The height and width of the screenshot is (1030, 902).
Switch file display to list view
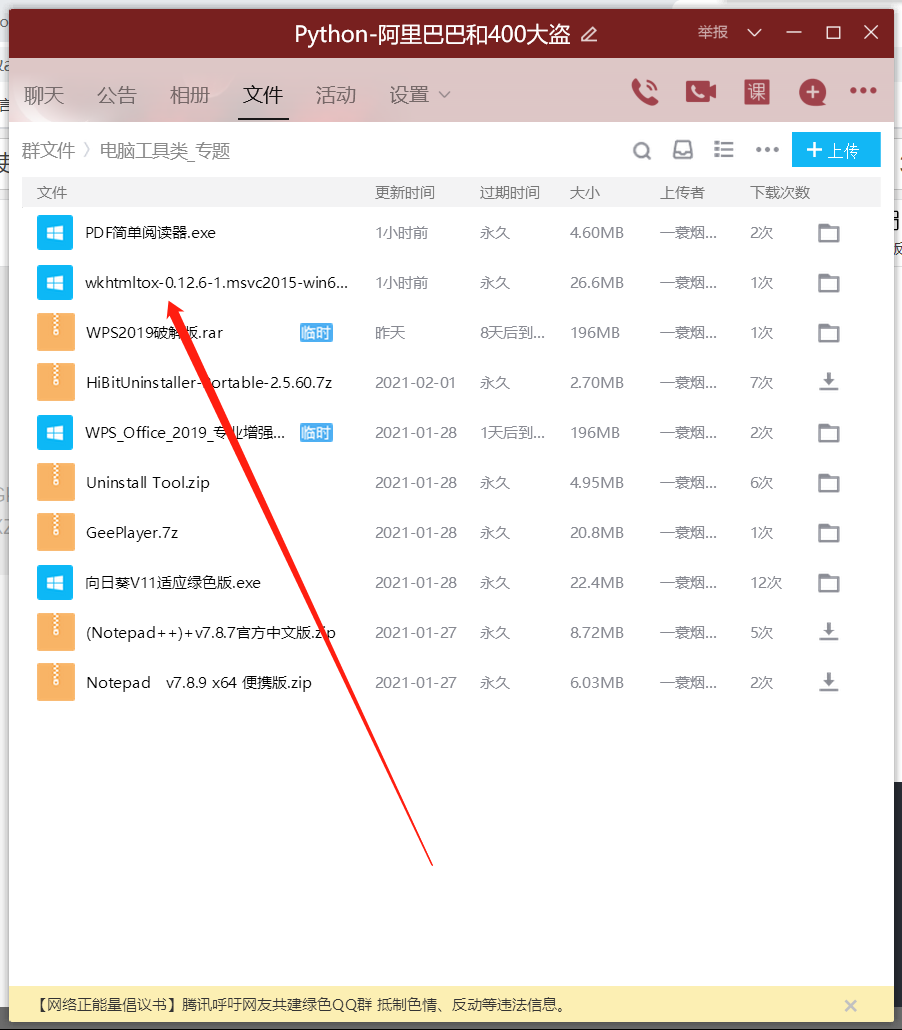tap(723, 150)
